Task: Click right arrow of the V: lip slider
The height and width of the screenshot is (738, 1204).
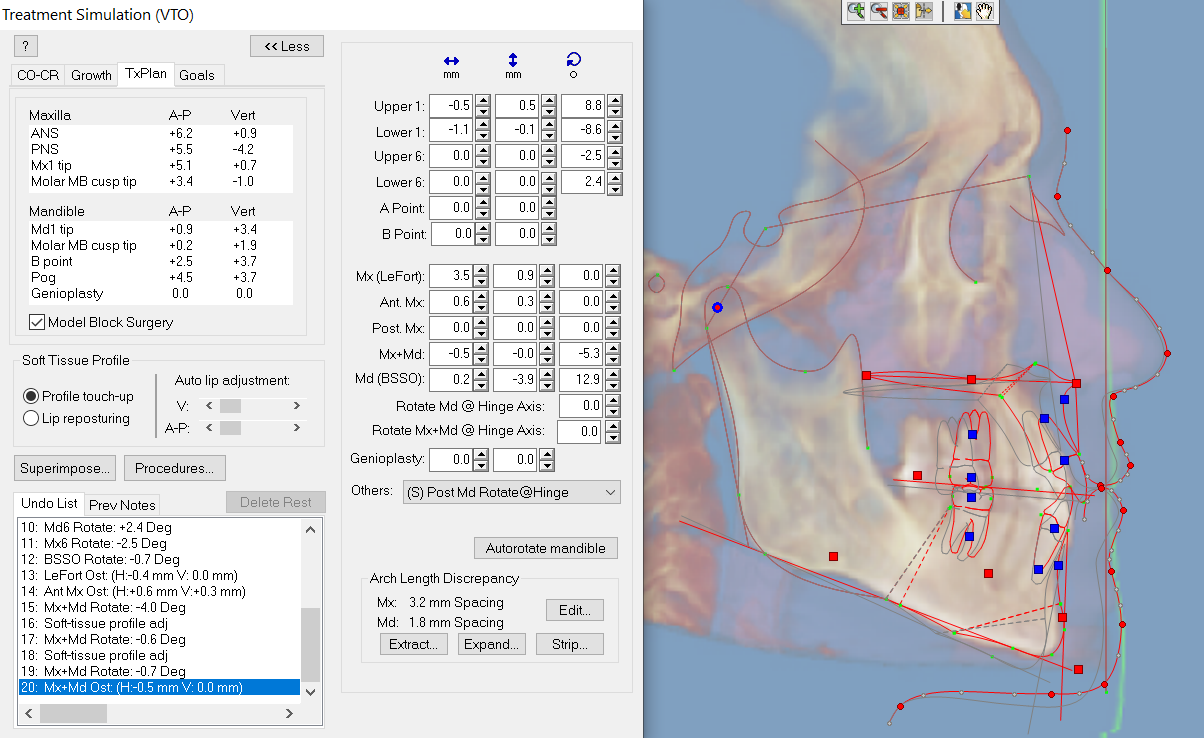Action: point(296,405)
